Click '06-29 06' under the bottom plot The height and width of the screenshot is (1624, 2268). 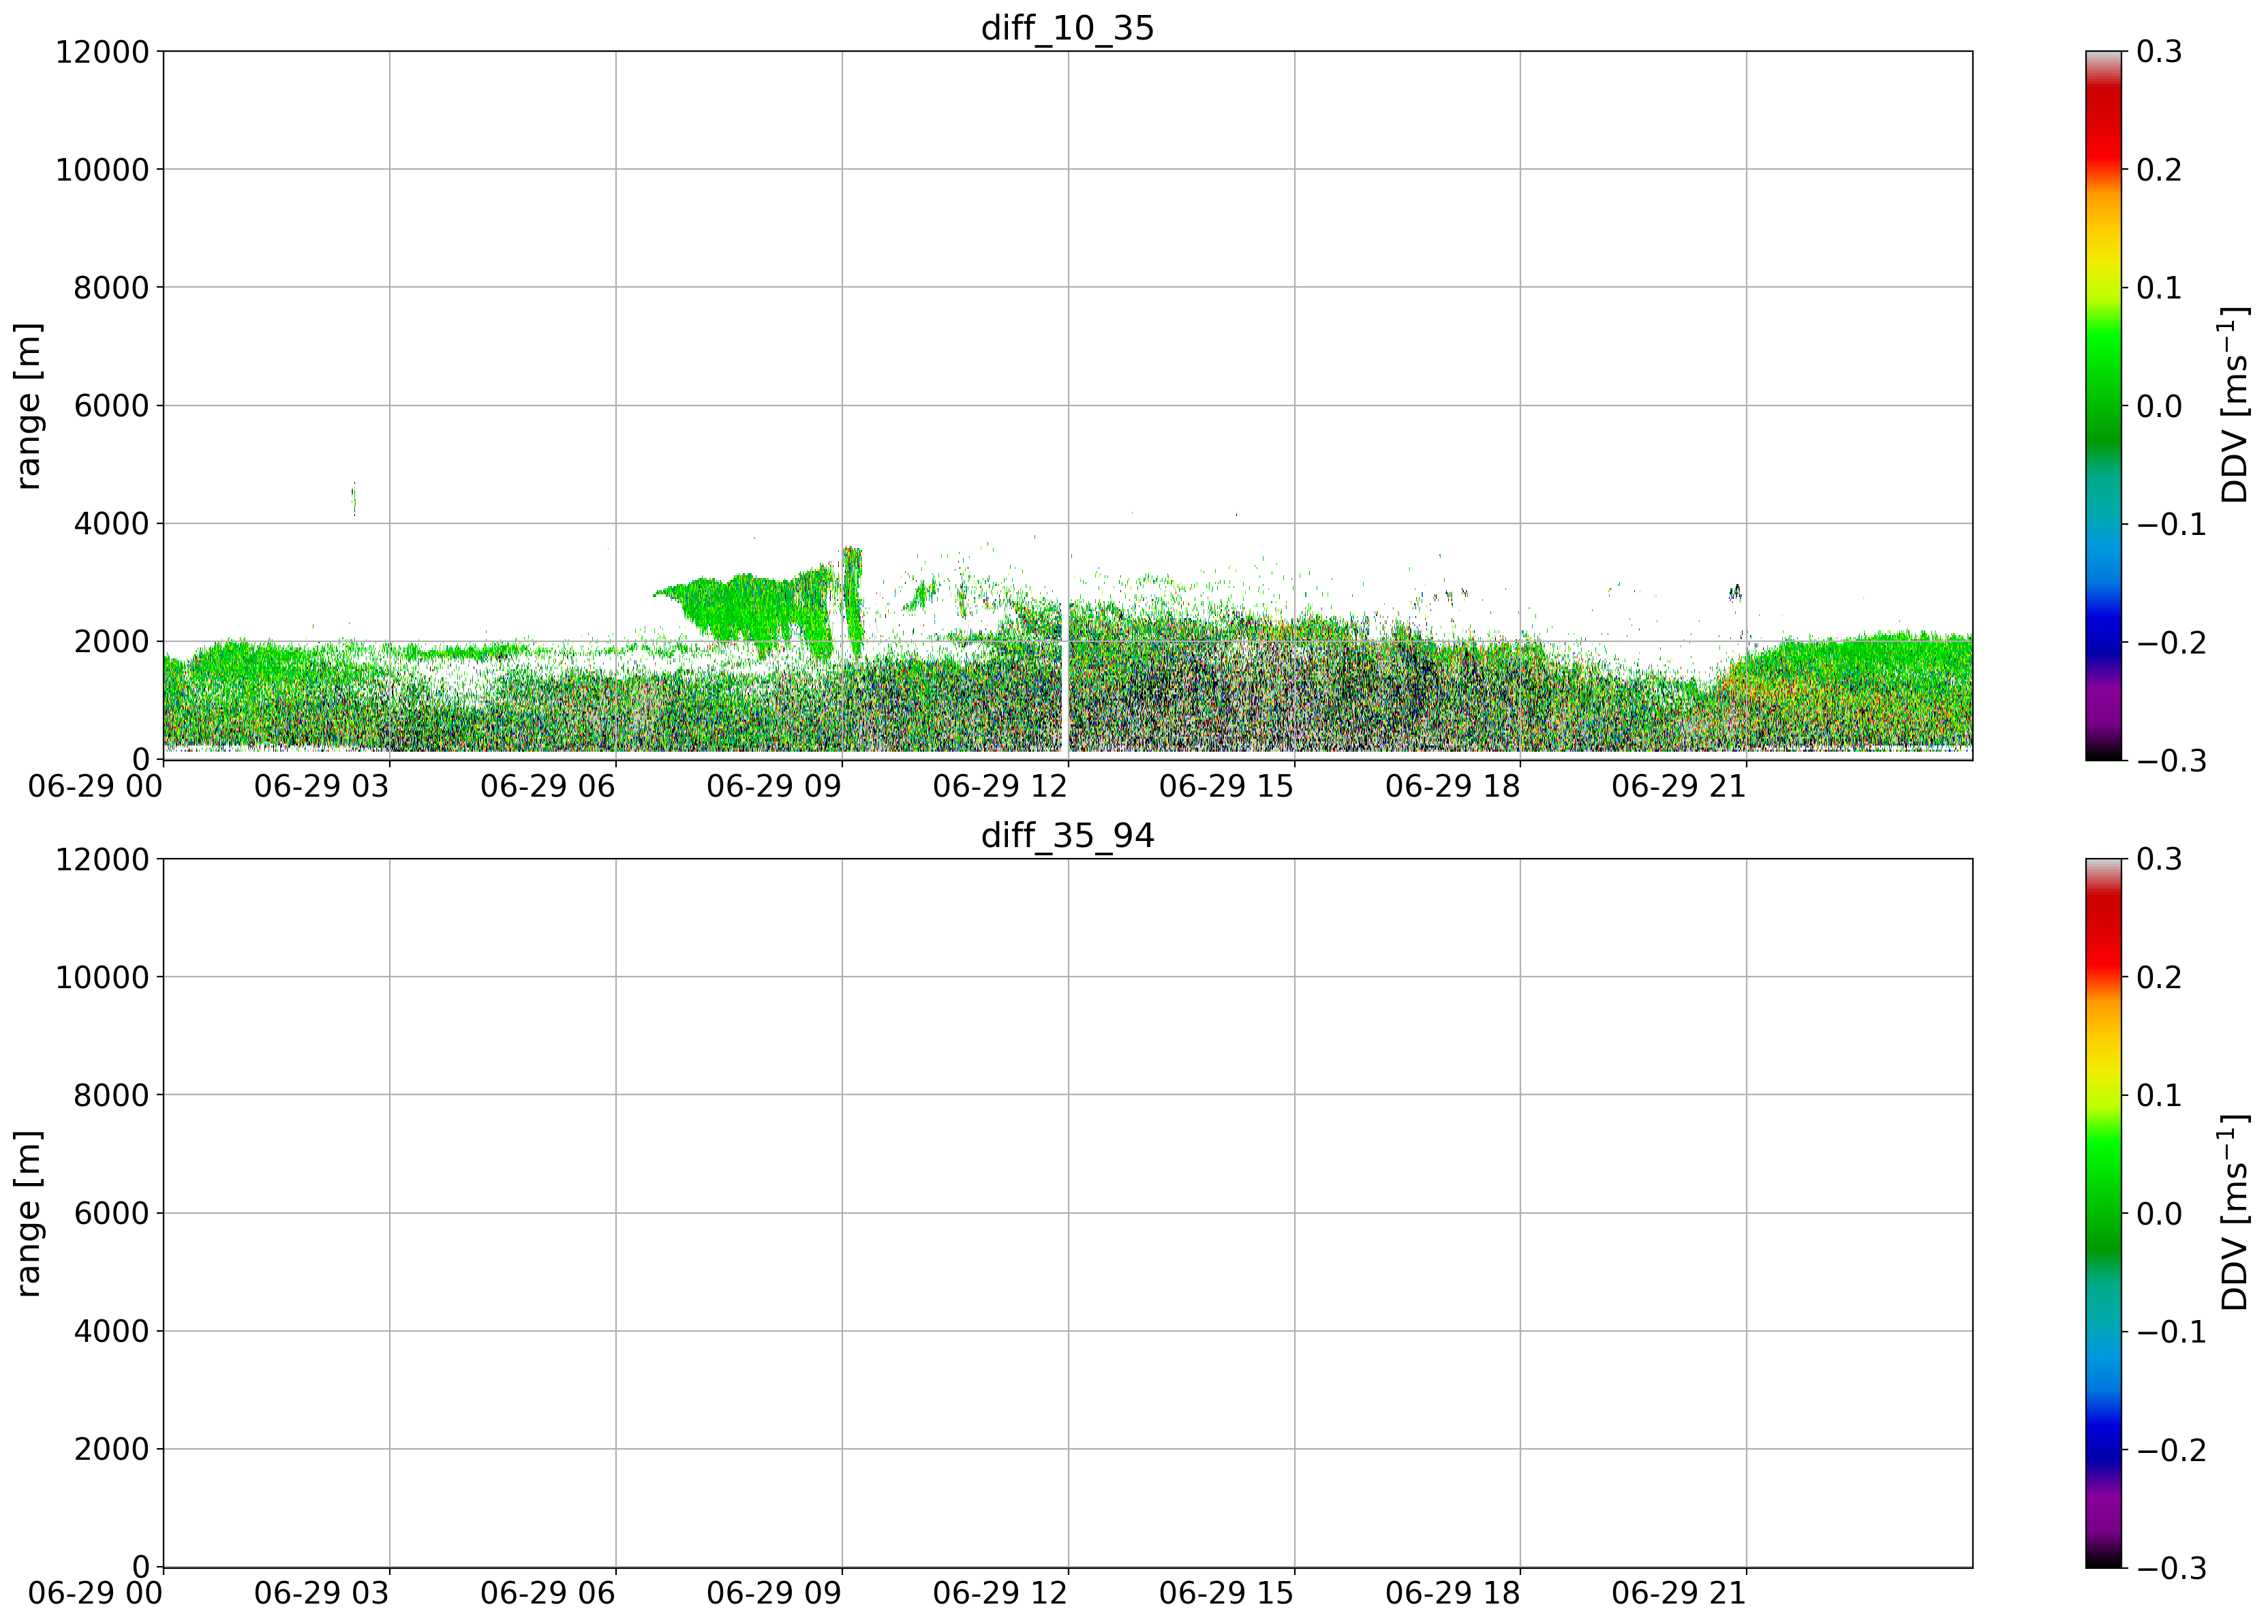[x=547, y=1594]
